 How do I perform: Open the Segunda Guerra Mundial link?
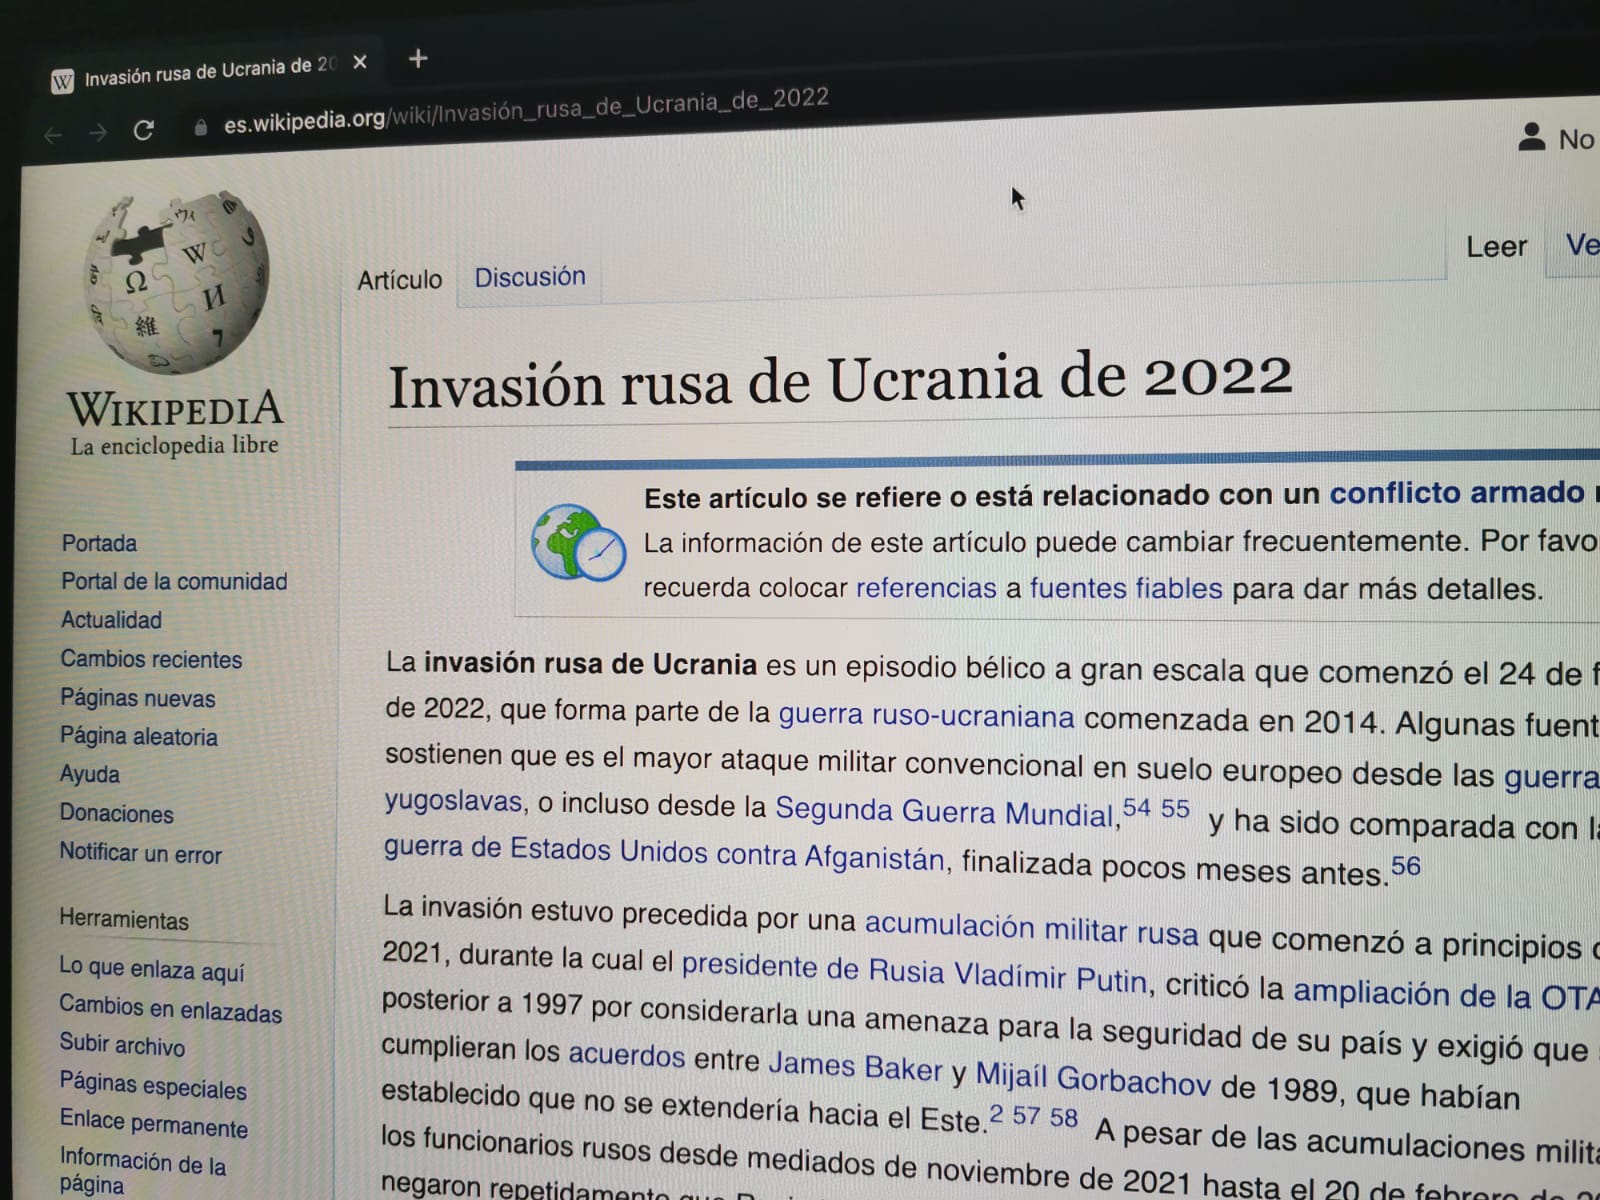(x=945, y=811)
